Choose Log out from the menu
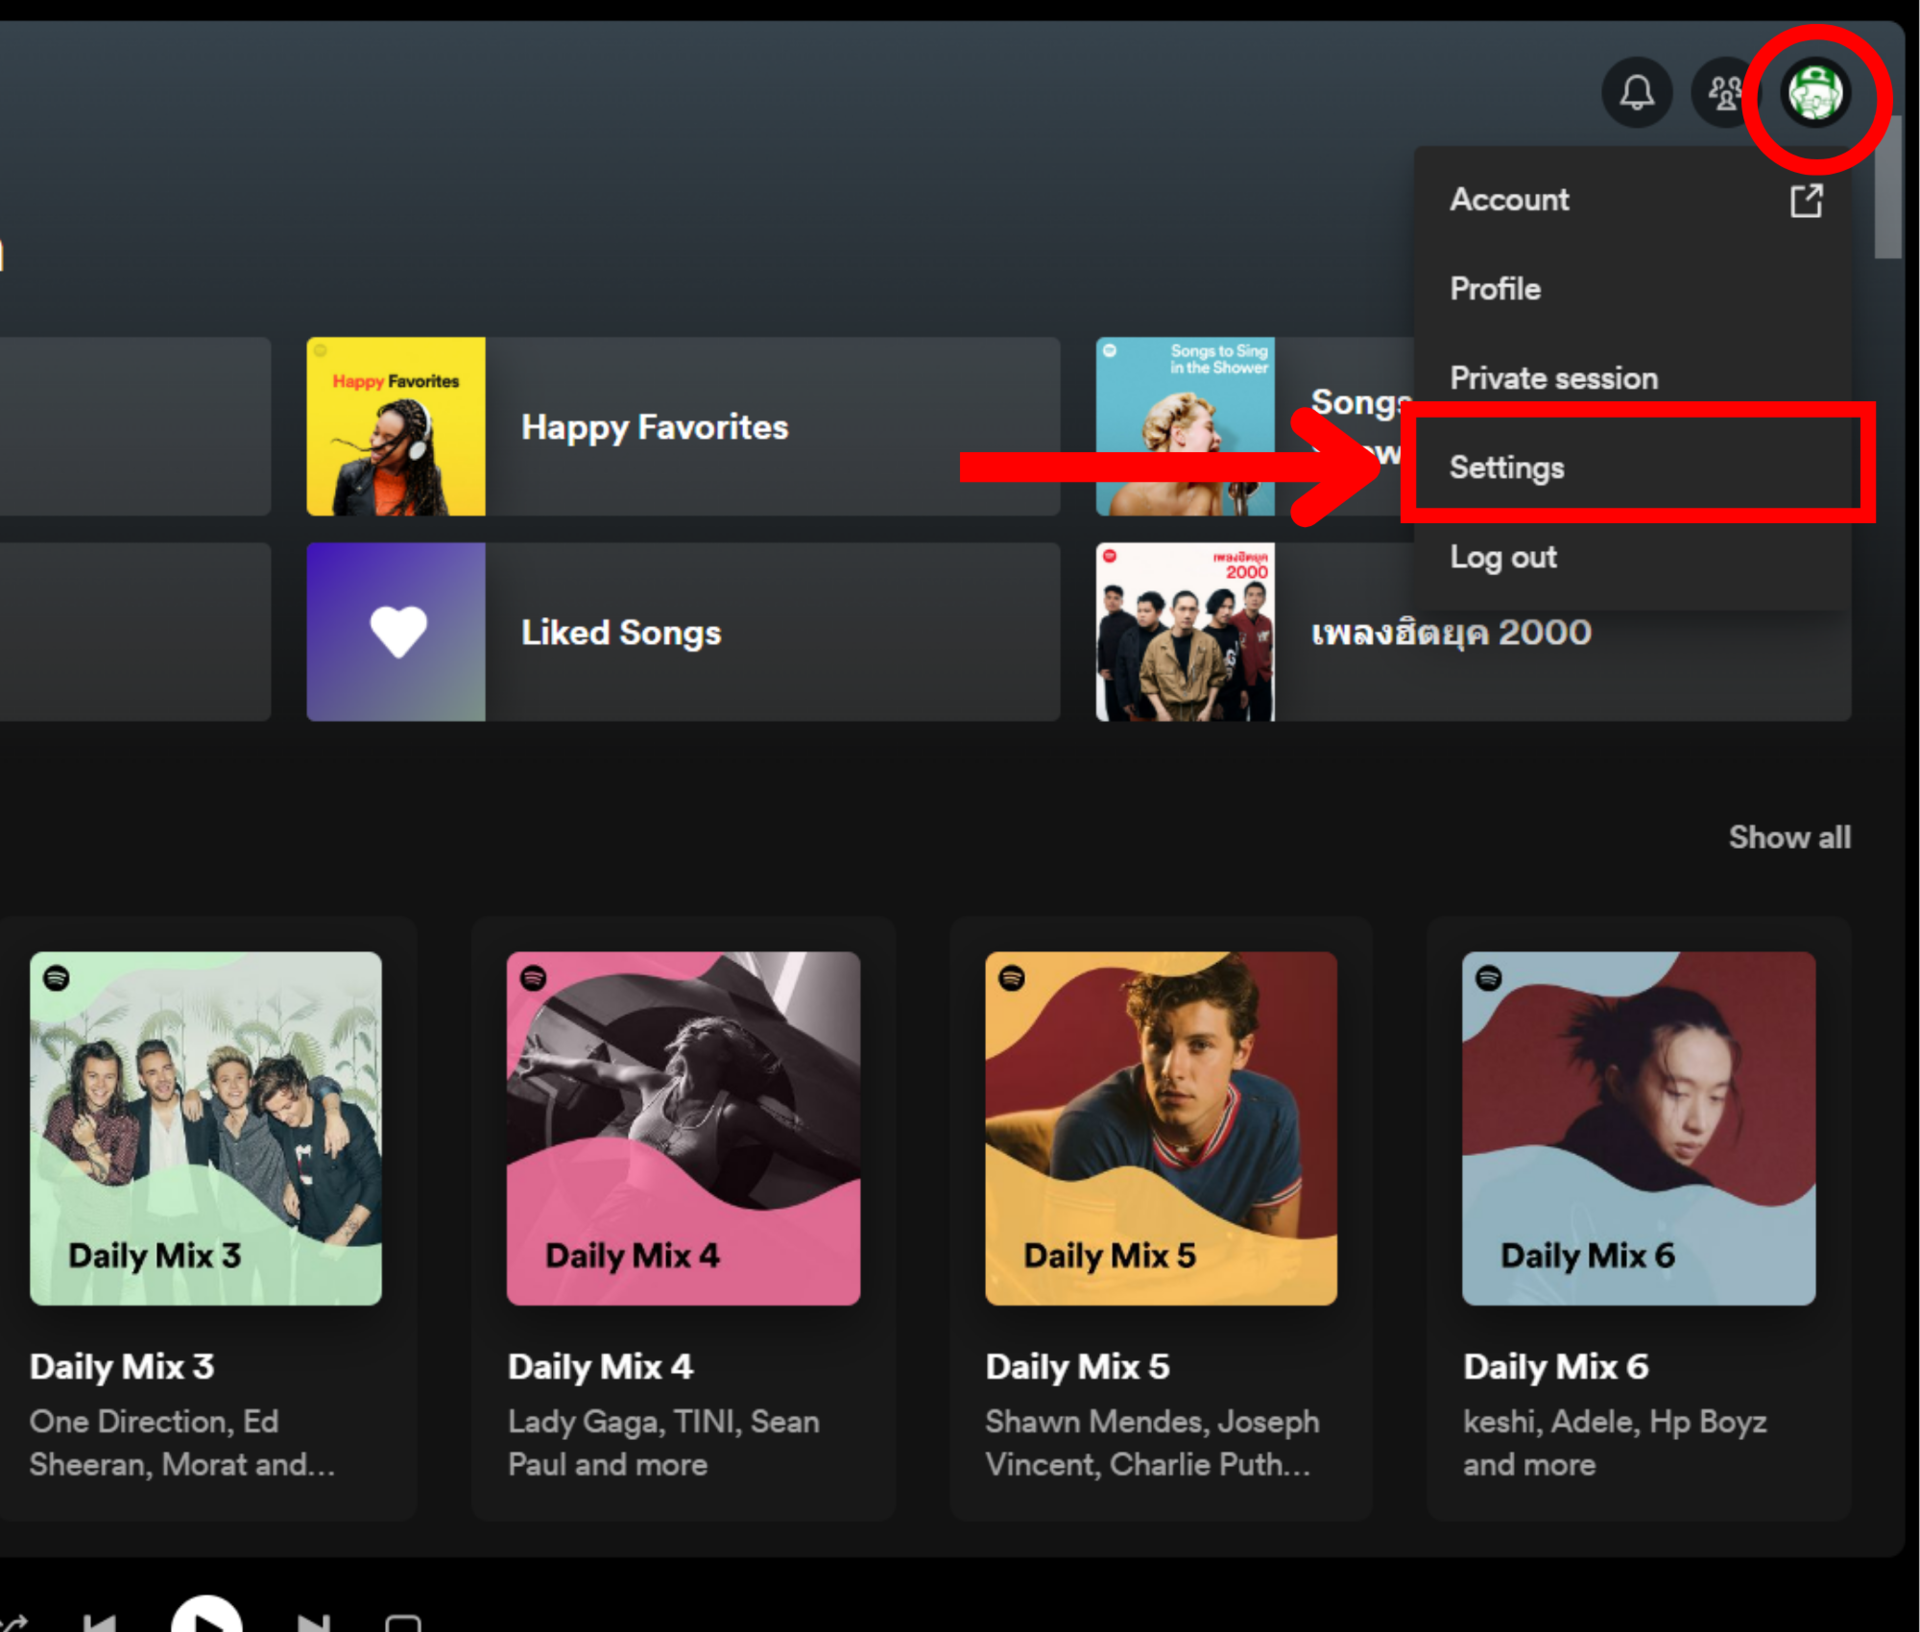Image resolution: width=1920 pixels, height=1632 pixels. (x=1503, y=557)
